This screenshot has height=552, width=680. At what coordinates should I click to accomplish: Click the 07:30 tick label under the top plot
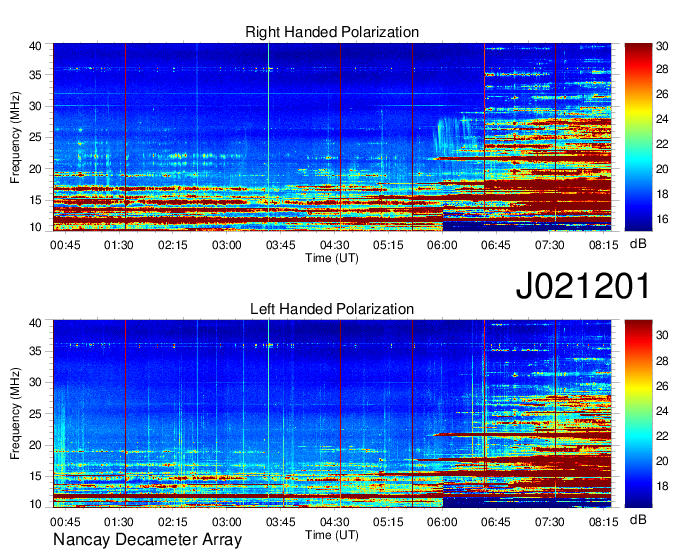tap(549, 245)
